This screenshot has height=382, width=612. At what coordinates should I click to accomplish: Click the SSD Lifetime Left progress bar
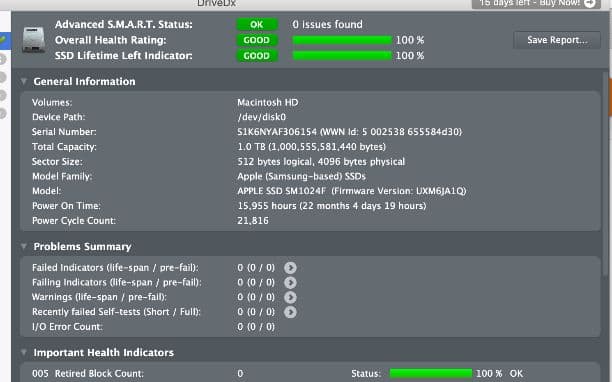point(342,56)
